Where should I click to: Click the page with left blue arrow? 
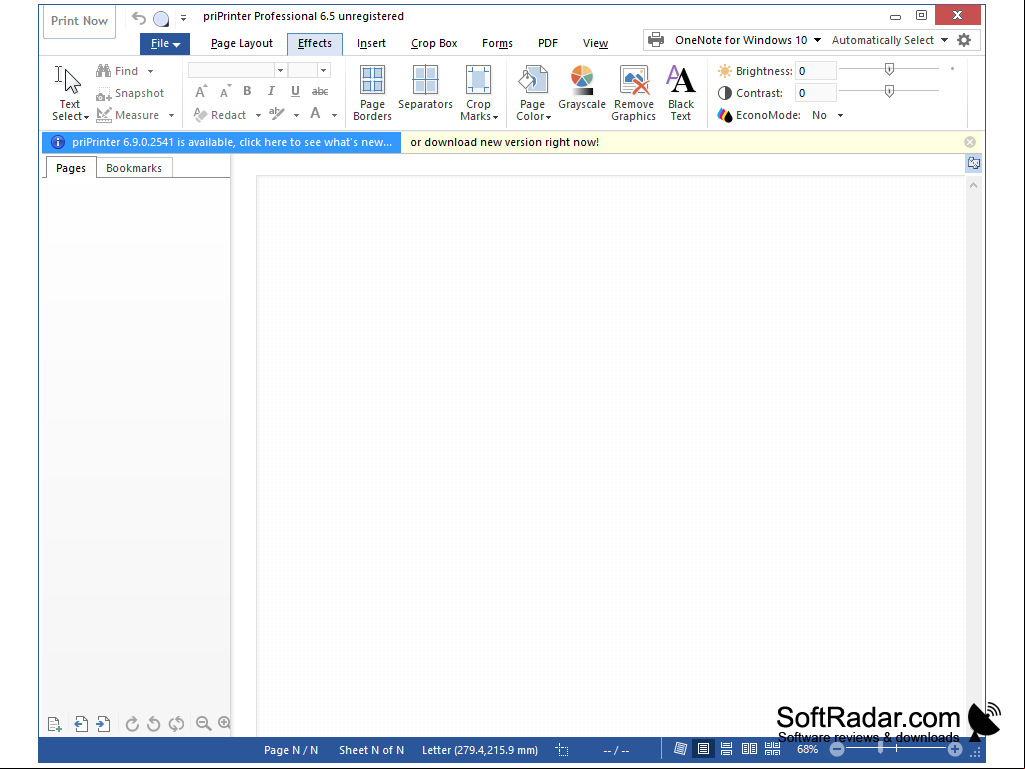click(x=81, y=724)
